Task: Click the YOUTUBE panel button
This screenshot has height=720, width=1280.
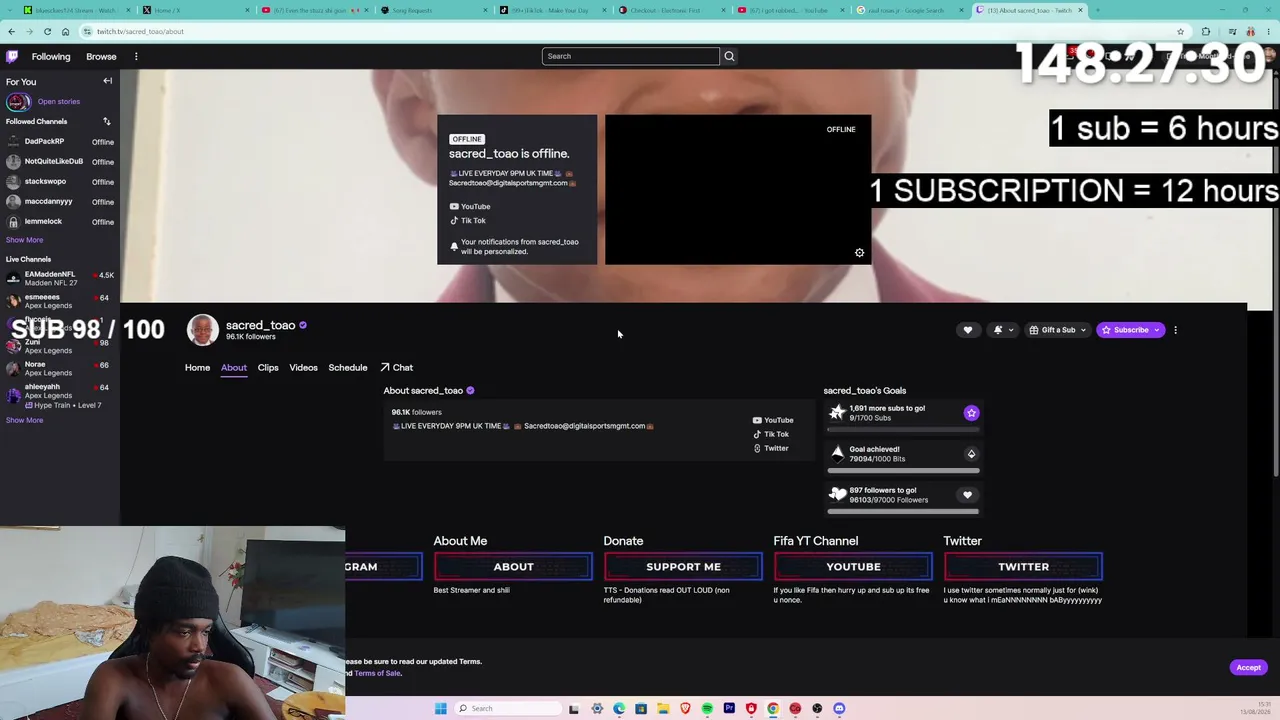Action: (x=853, y=567)
